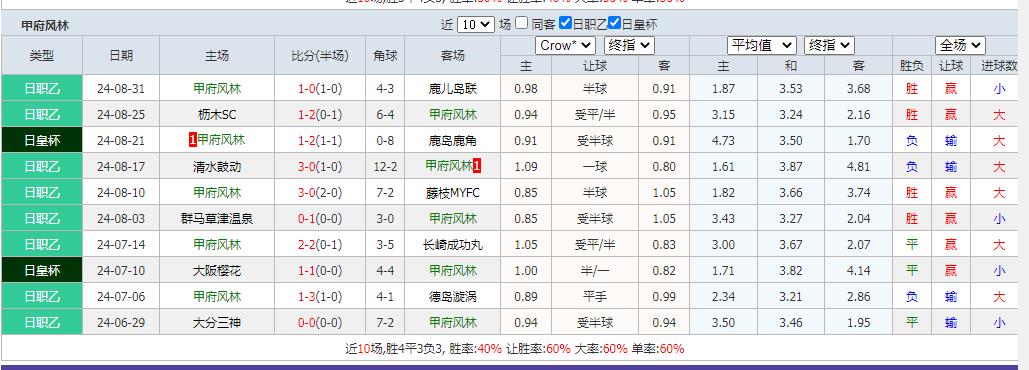Click the 类型 column header
The image size is (1029, 370).
point(42,56)
